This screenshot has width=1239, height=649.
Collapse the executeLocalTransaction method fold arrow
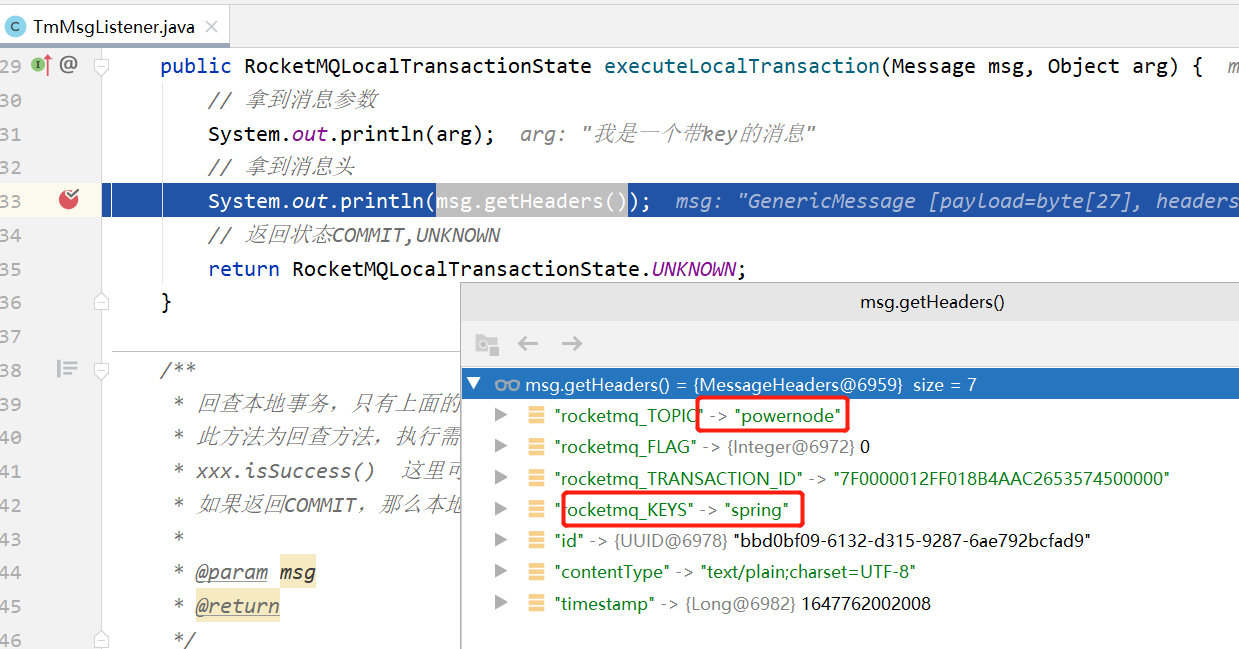[x=101, y=65]
